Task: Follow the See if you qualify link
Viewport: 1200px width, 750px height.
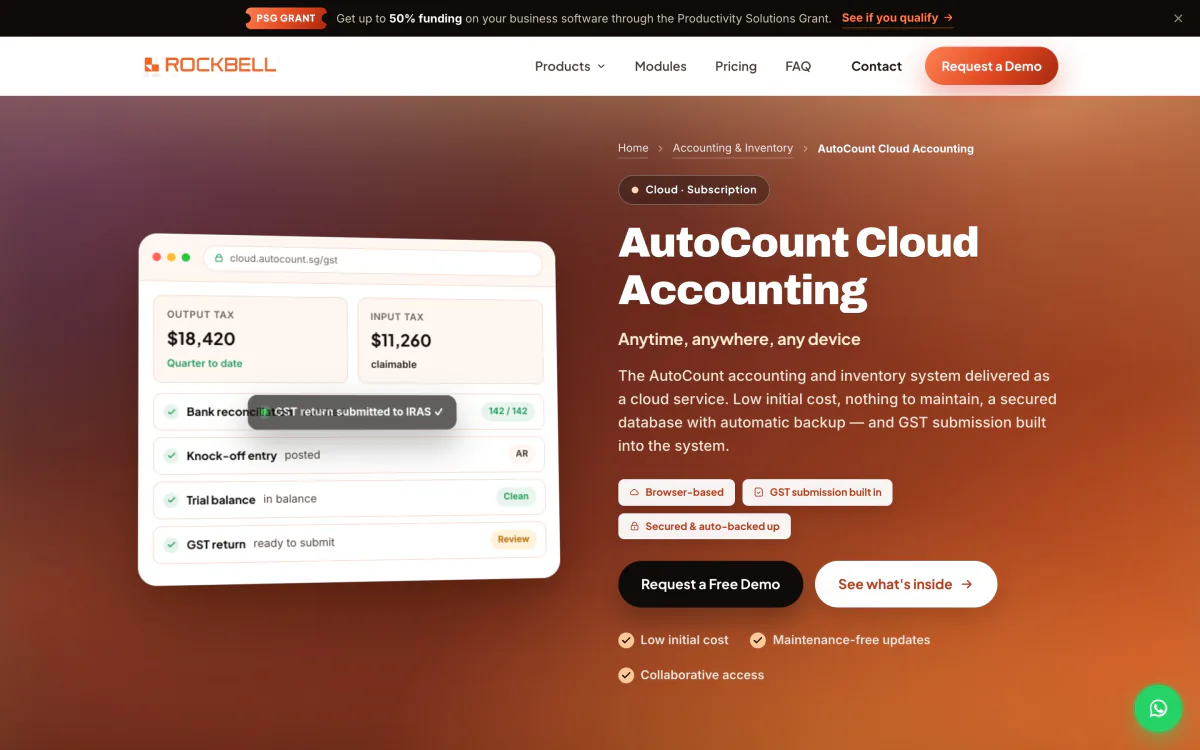Action: pyautogui.click(x=897, y=18)
